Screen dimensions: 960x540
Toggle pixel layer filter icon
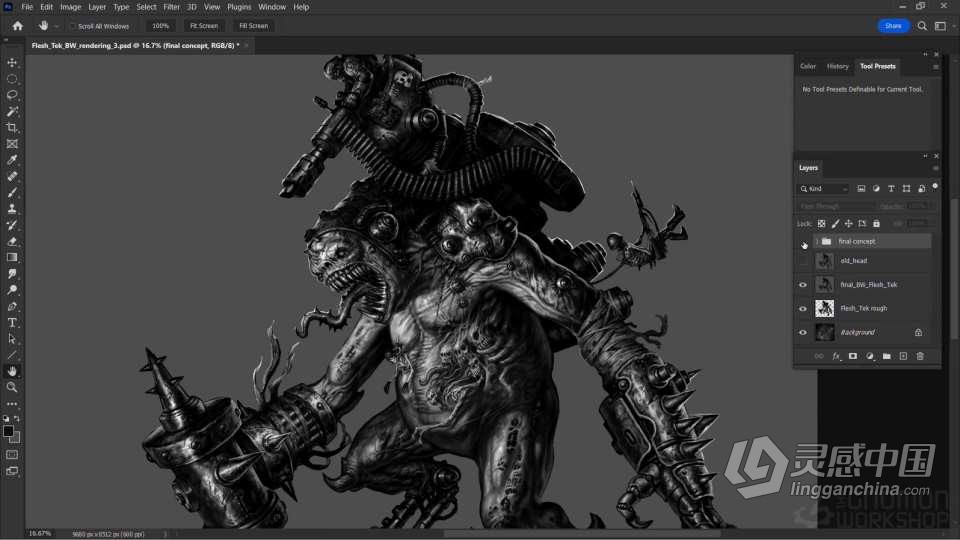click(x=861, y=189)
